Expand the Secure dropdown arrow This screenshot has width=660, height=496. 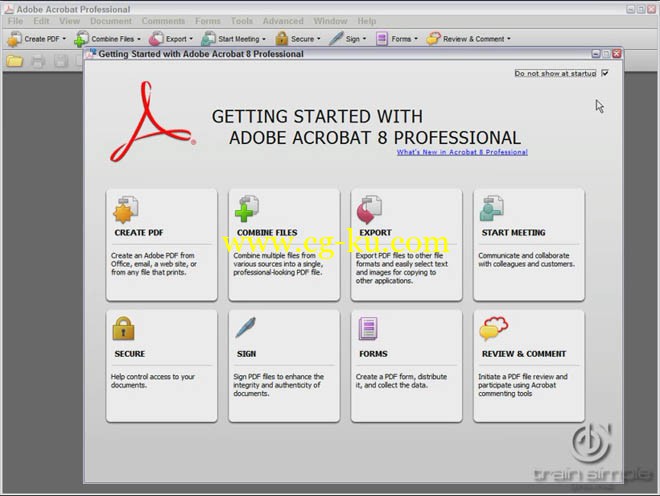pos(319,39)
